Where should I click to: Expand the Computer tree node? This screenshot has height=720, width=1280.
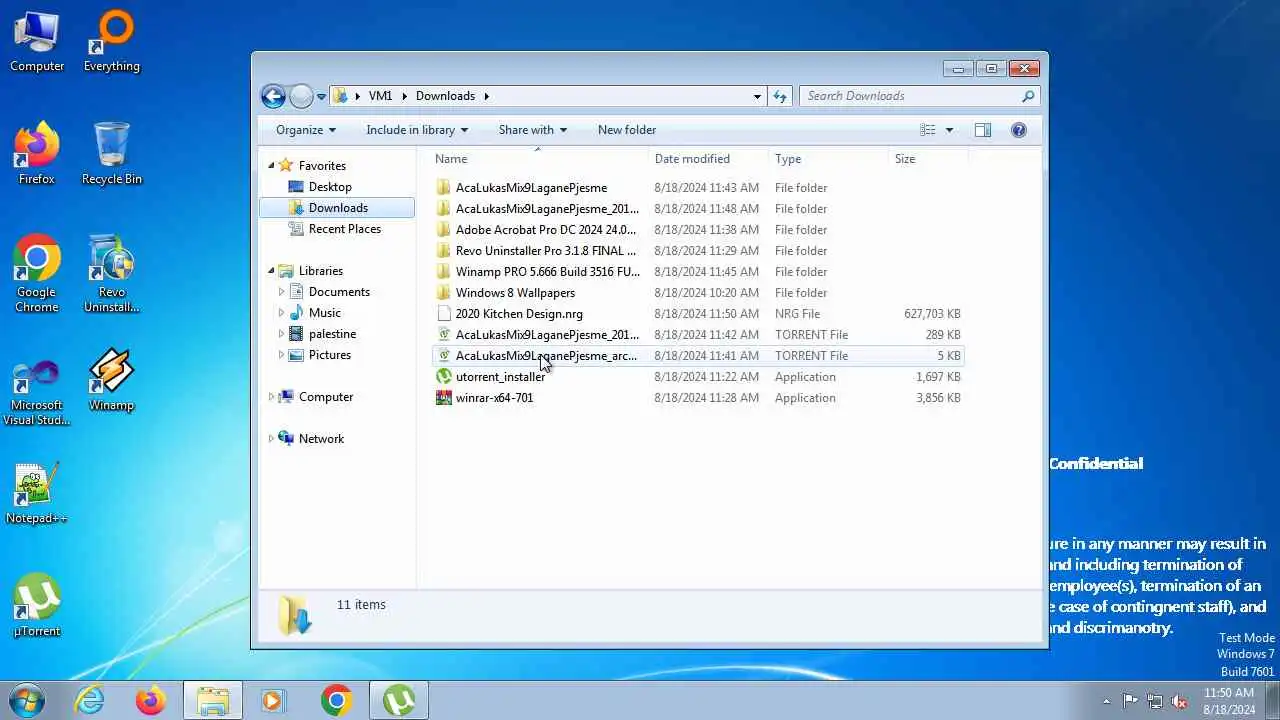click(271, 397)
